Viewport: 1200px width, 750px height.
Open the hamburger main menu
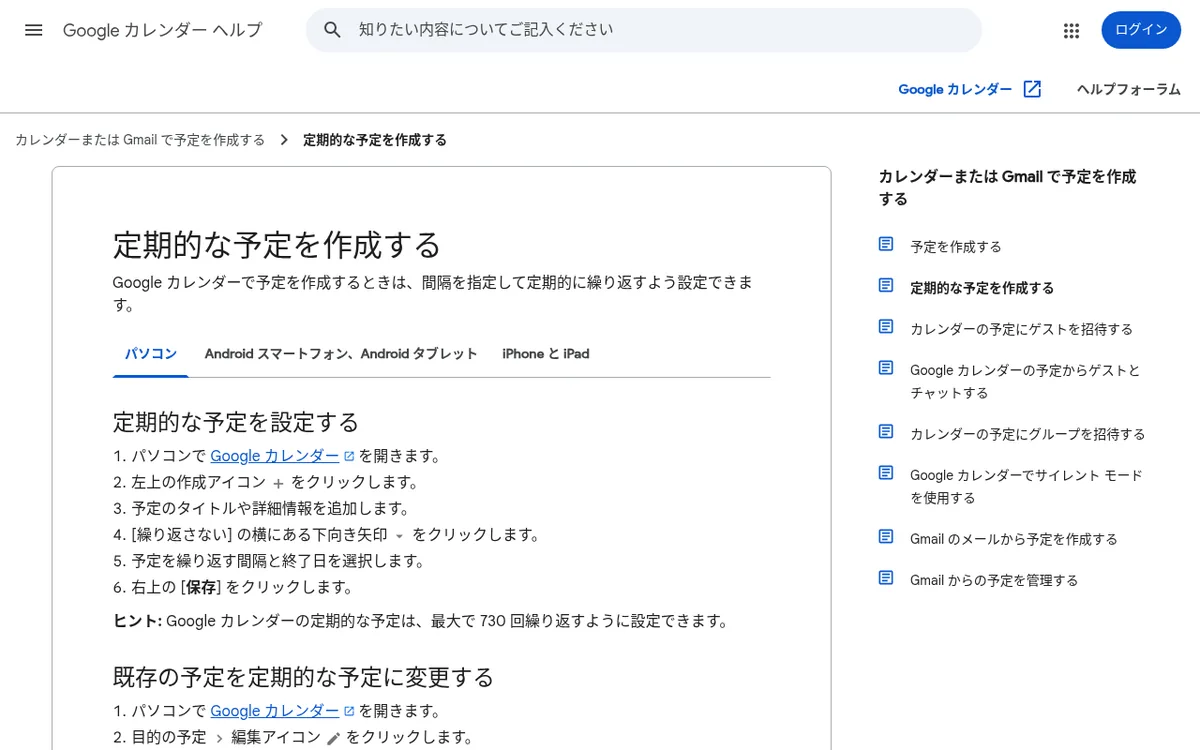point(34,30)
